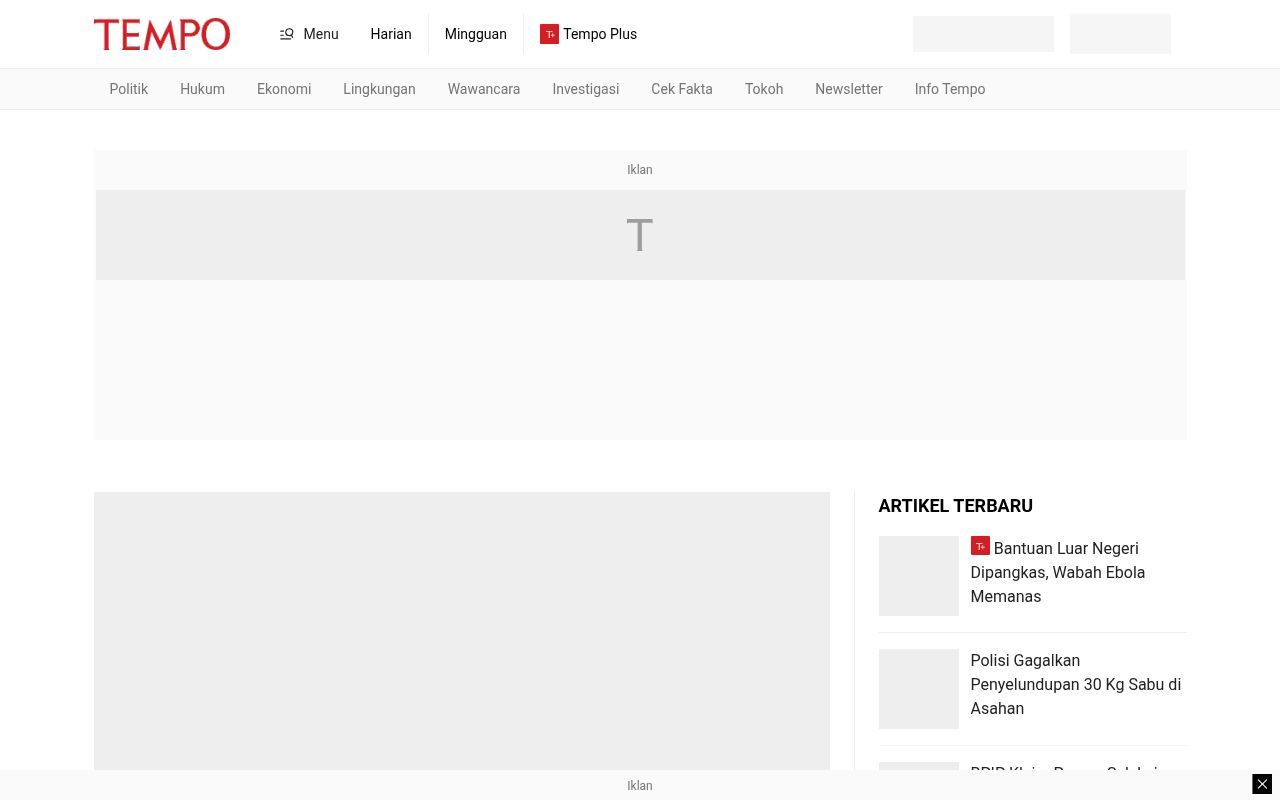Open the Menu search icon
The height and width of the screenshot is (800, 1280).
[287, 34]
